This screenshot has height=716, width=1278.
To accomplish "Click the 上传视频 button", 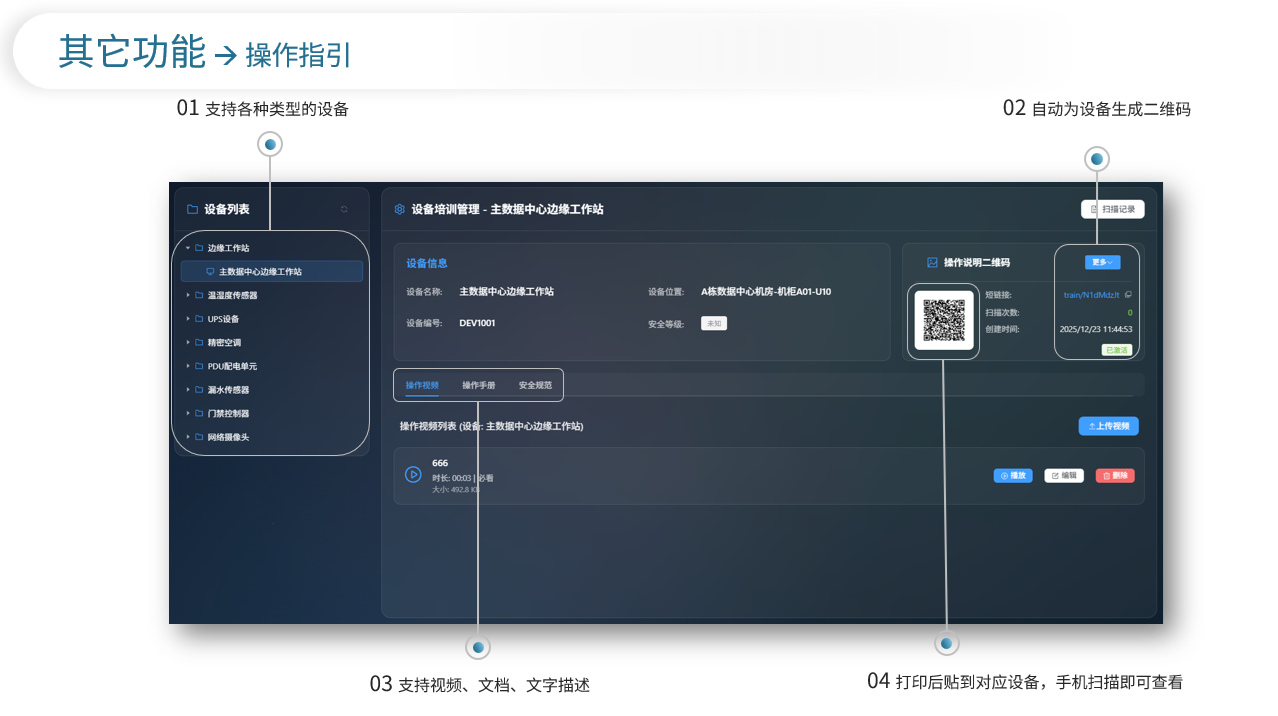I will pyautogui.click(x=1108, y=426).
